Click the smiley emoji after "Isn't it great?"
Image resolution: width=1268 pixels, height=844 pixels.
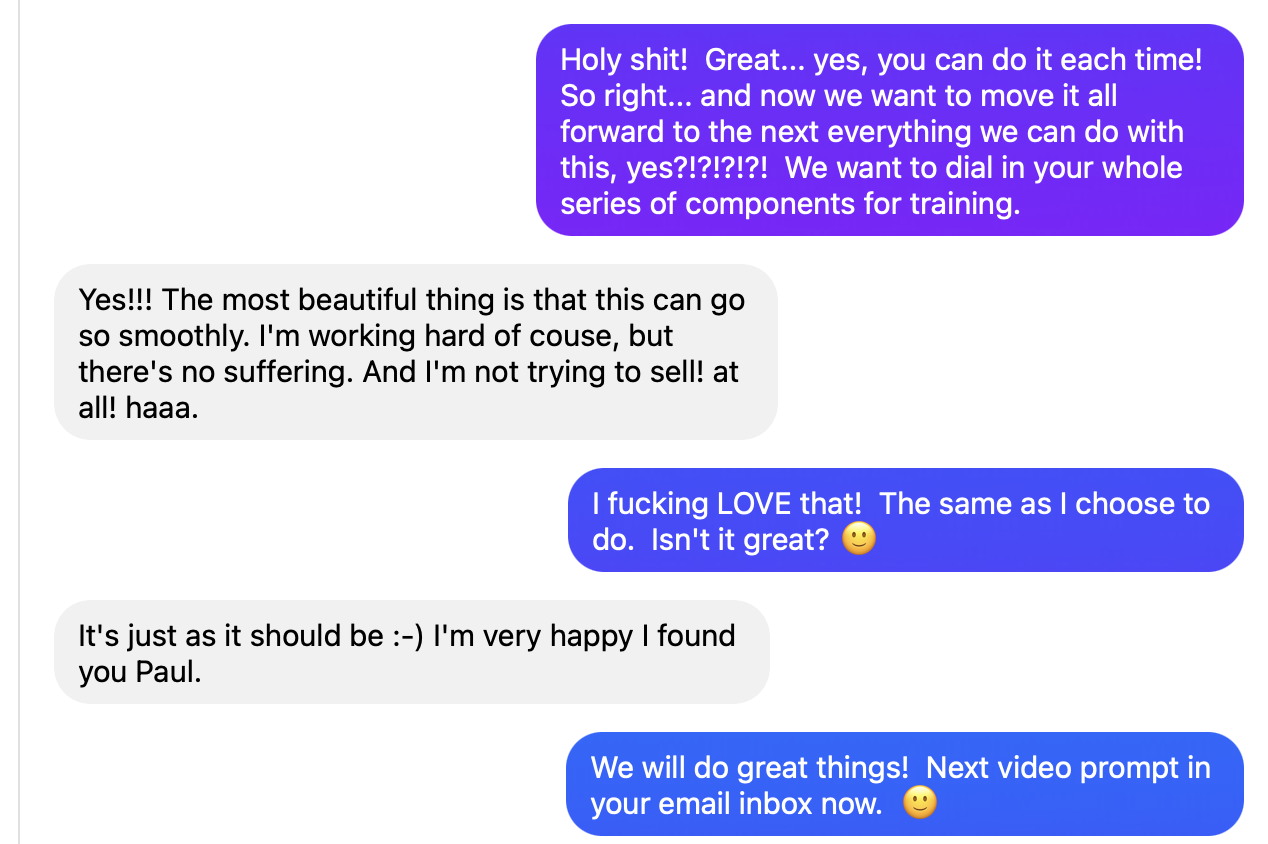(859, 540)
